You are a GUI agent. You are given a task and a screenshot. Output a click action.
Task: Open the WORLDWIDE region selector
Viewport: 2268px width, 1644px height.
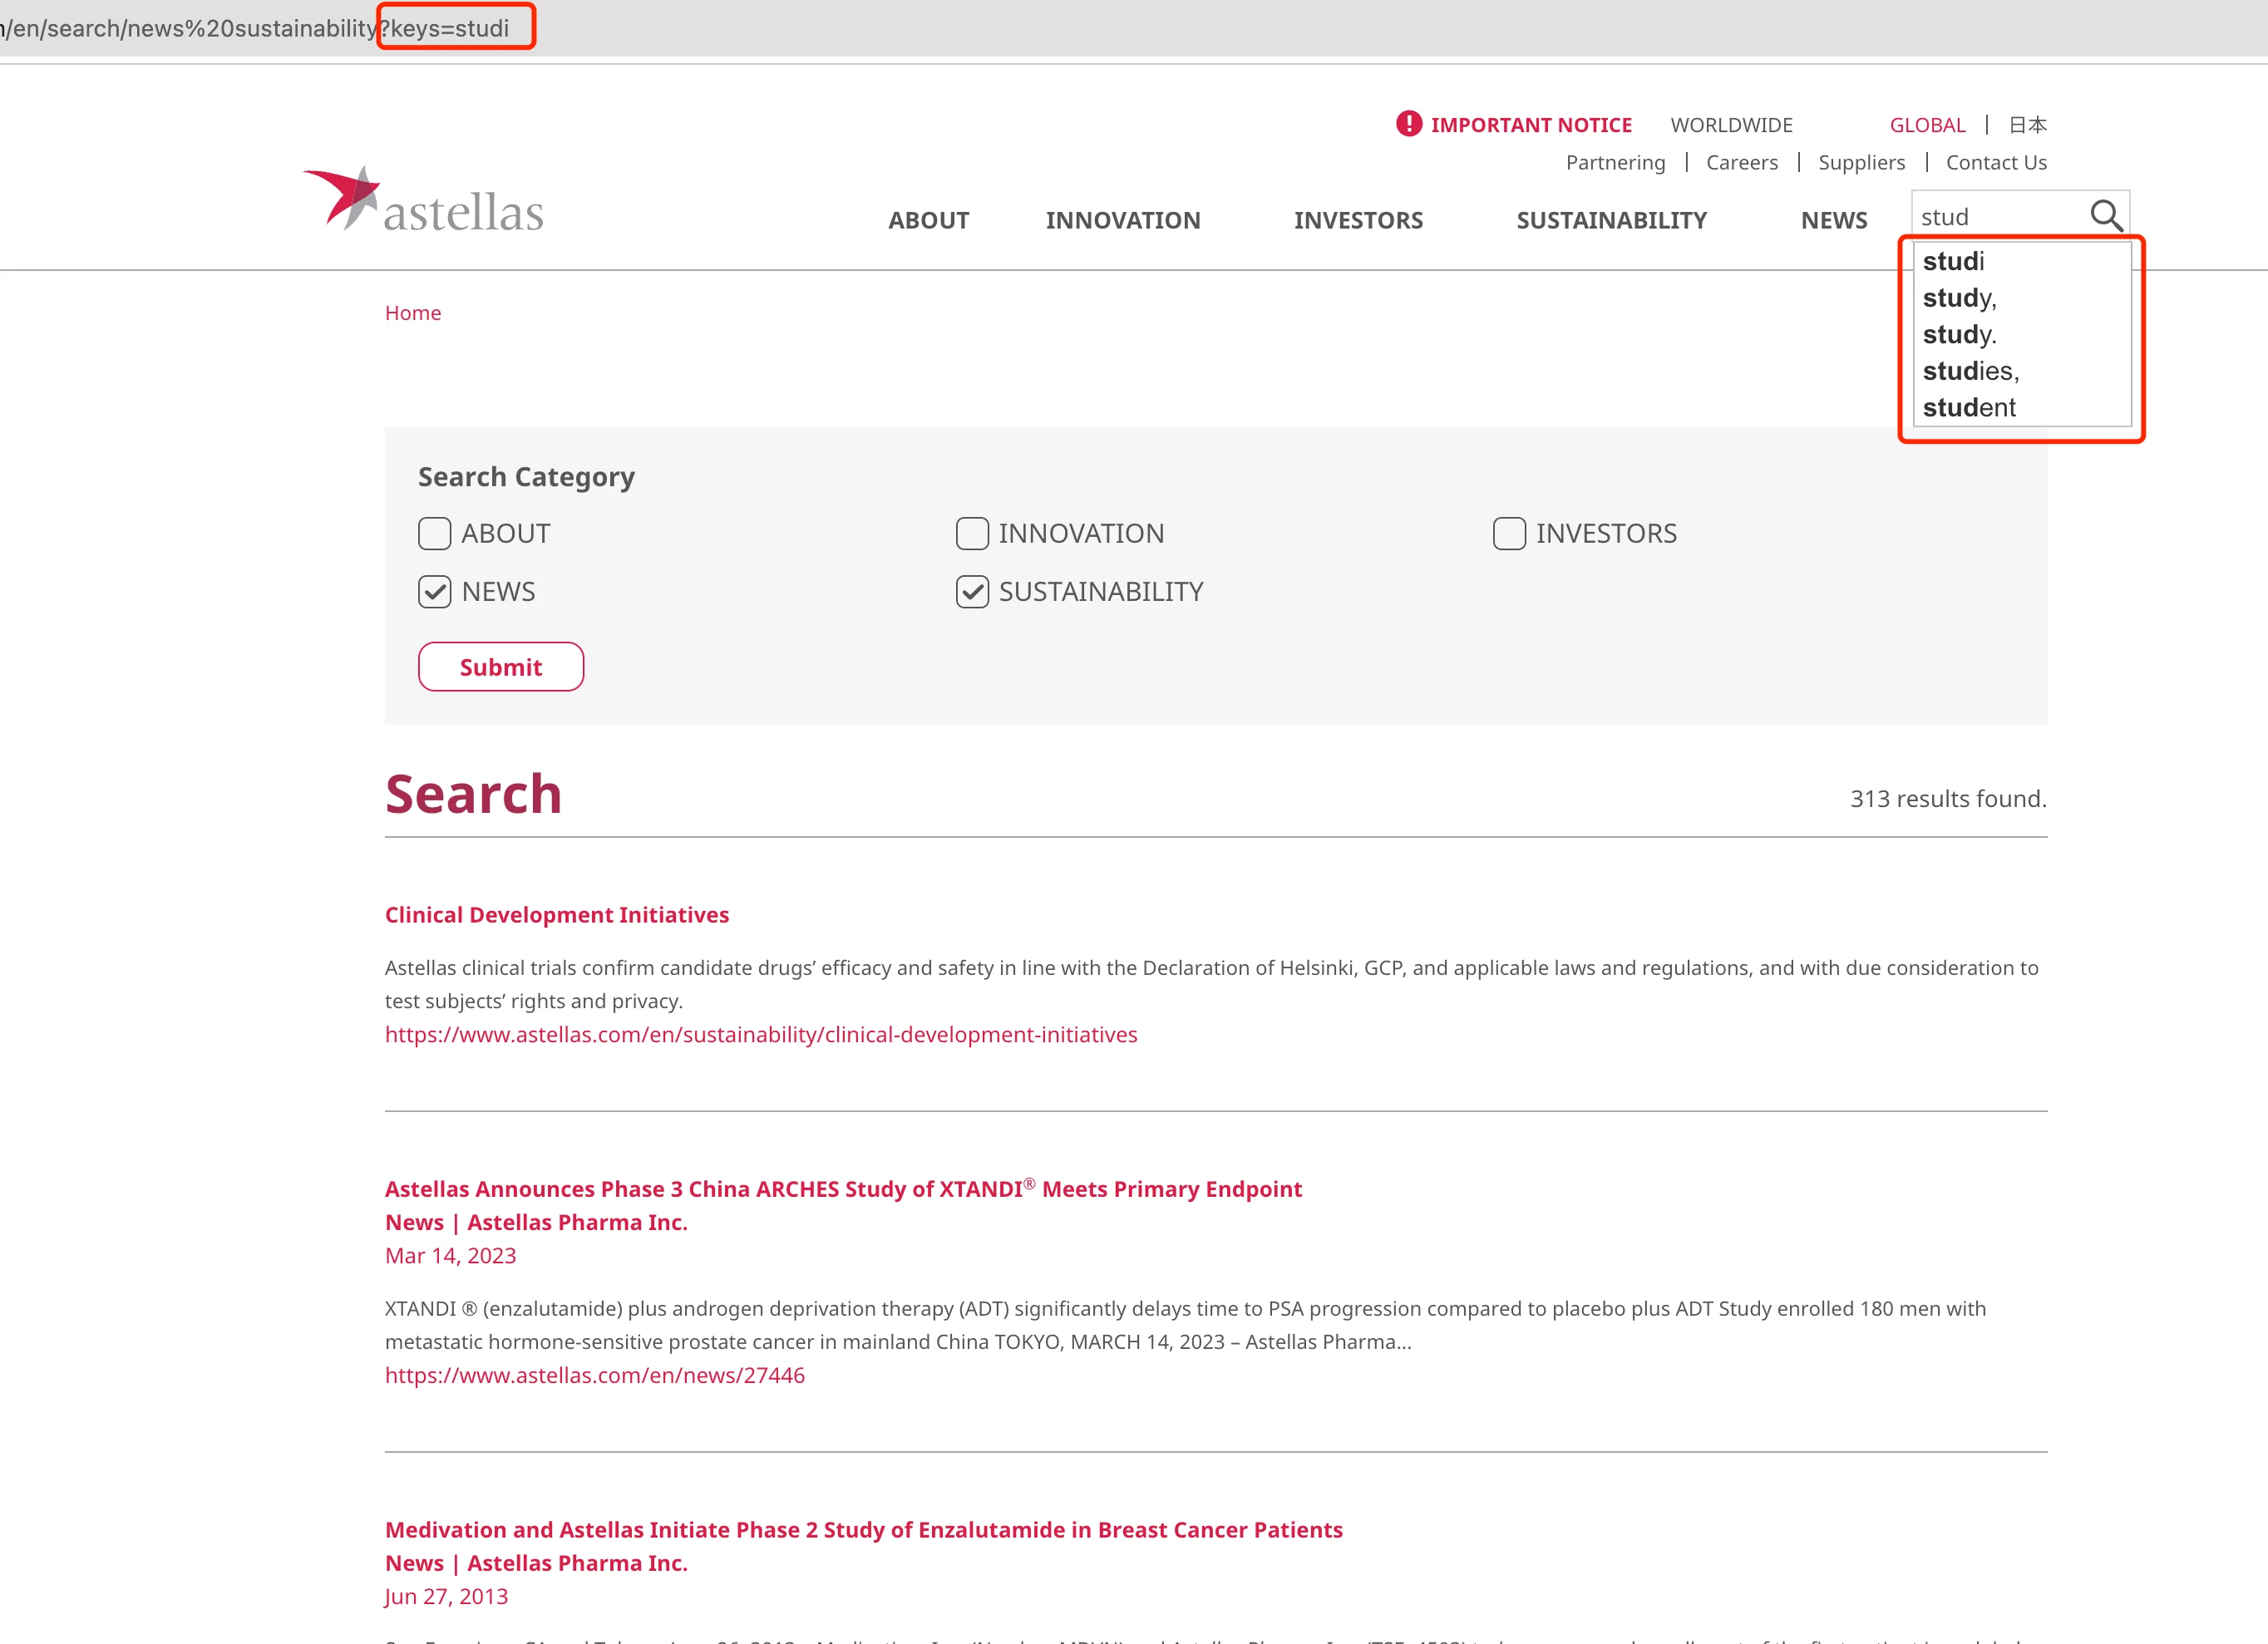point(1731,125)
